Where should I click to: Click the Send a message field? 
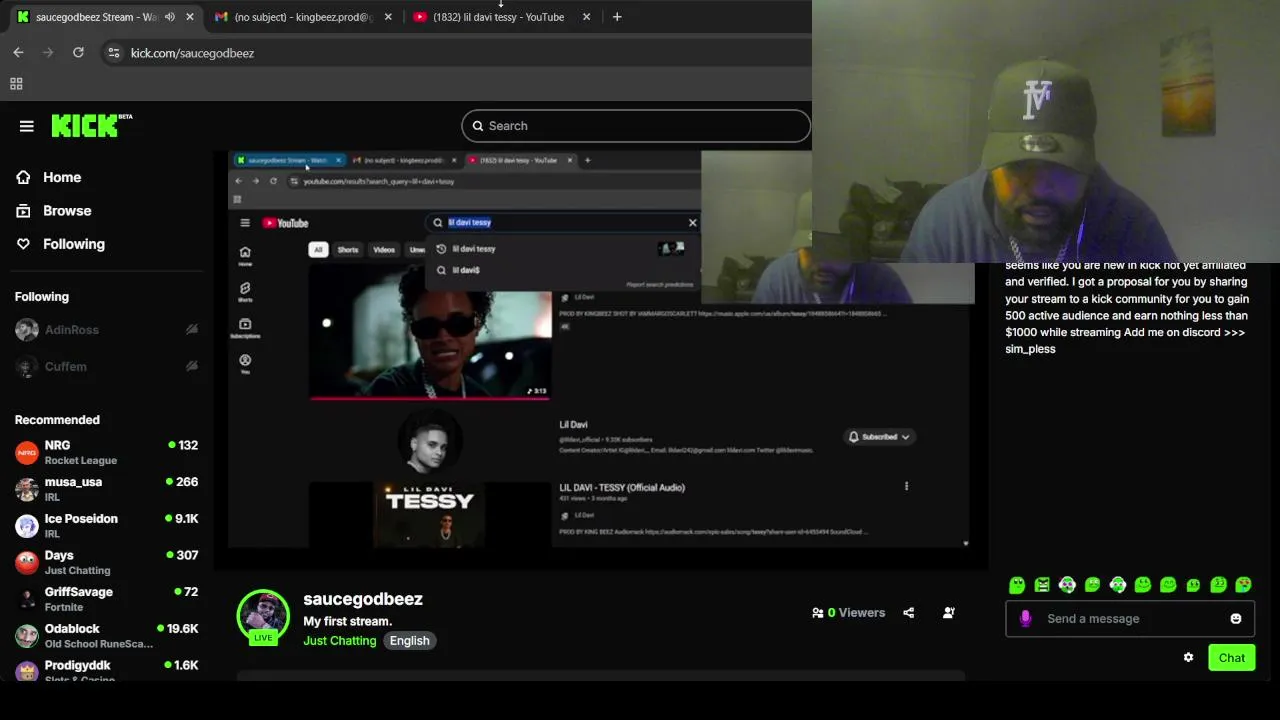coord(1130,619)
